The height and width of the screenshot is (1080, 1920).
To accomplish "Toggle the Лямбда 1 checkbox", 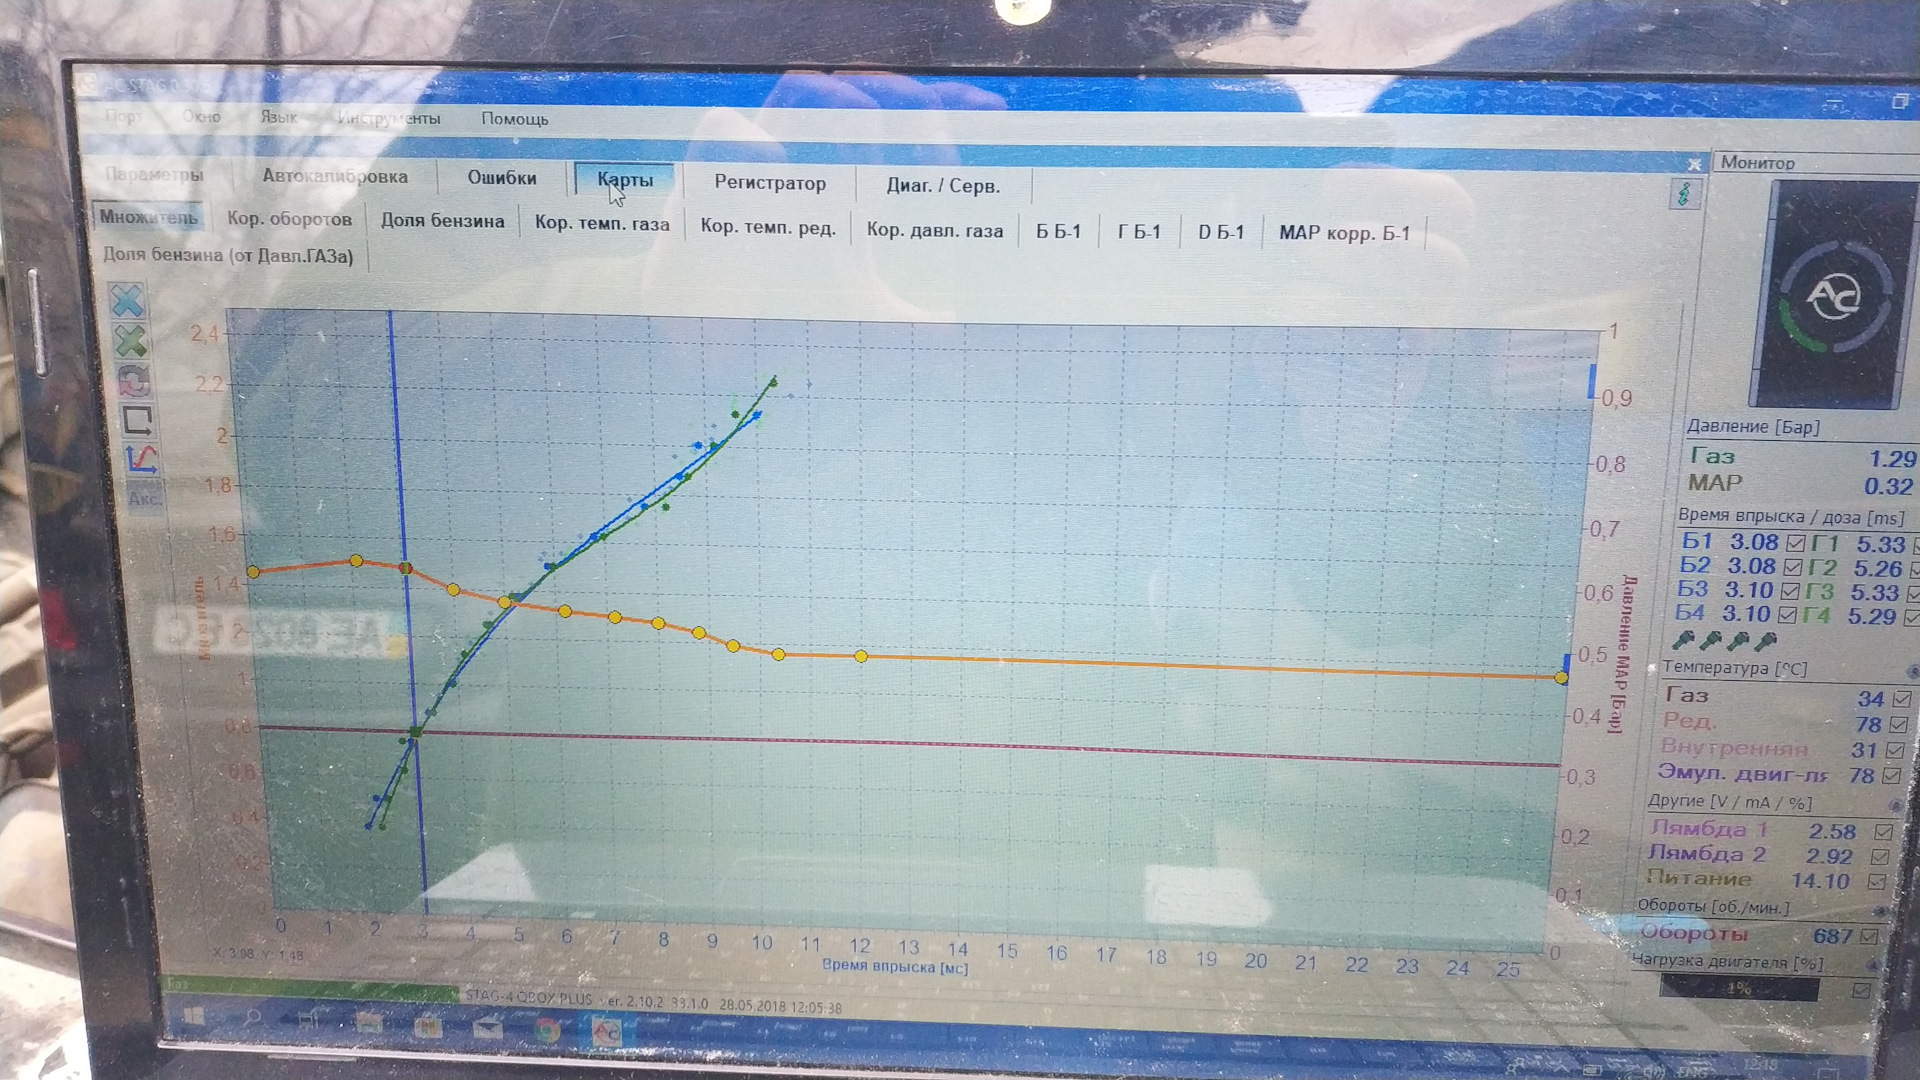I will (x=1883, y=832).
